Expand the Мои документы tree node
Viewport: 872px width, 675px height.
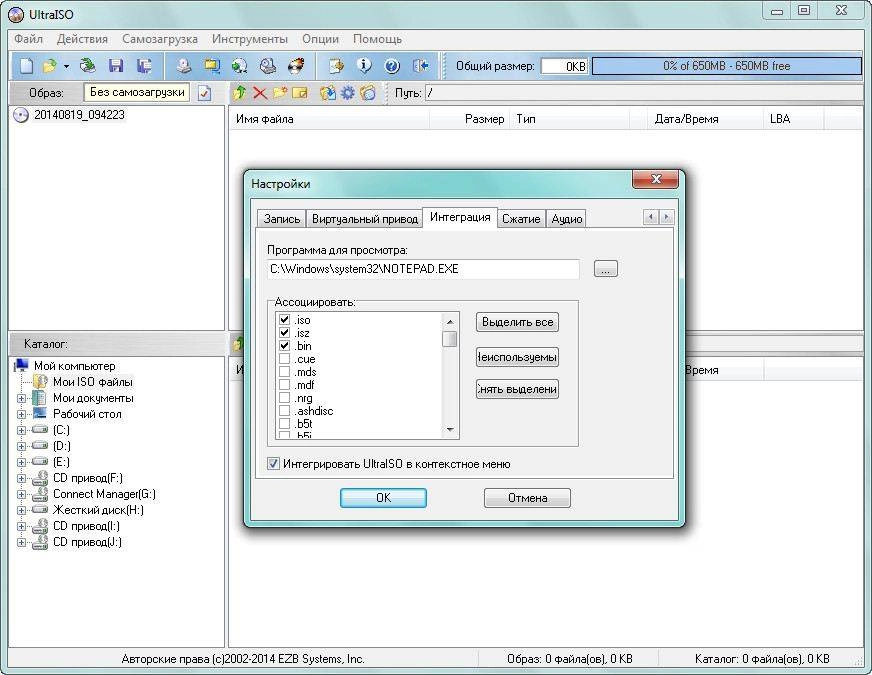21,398
